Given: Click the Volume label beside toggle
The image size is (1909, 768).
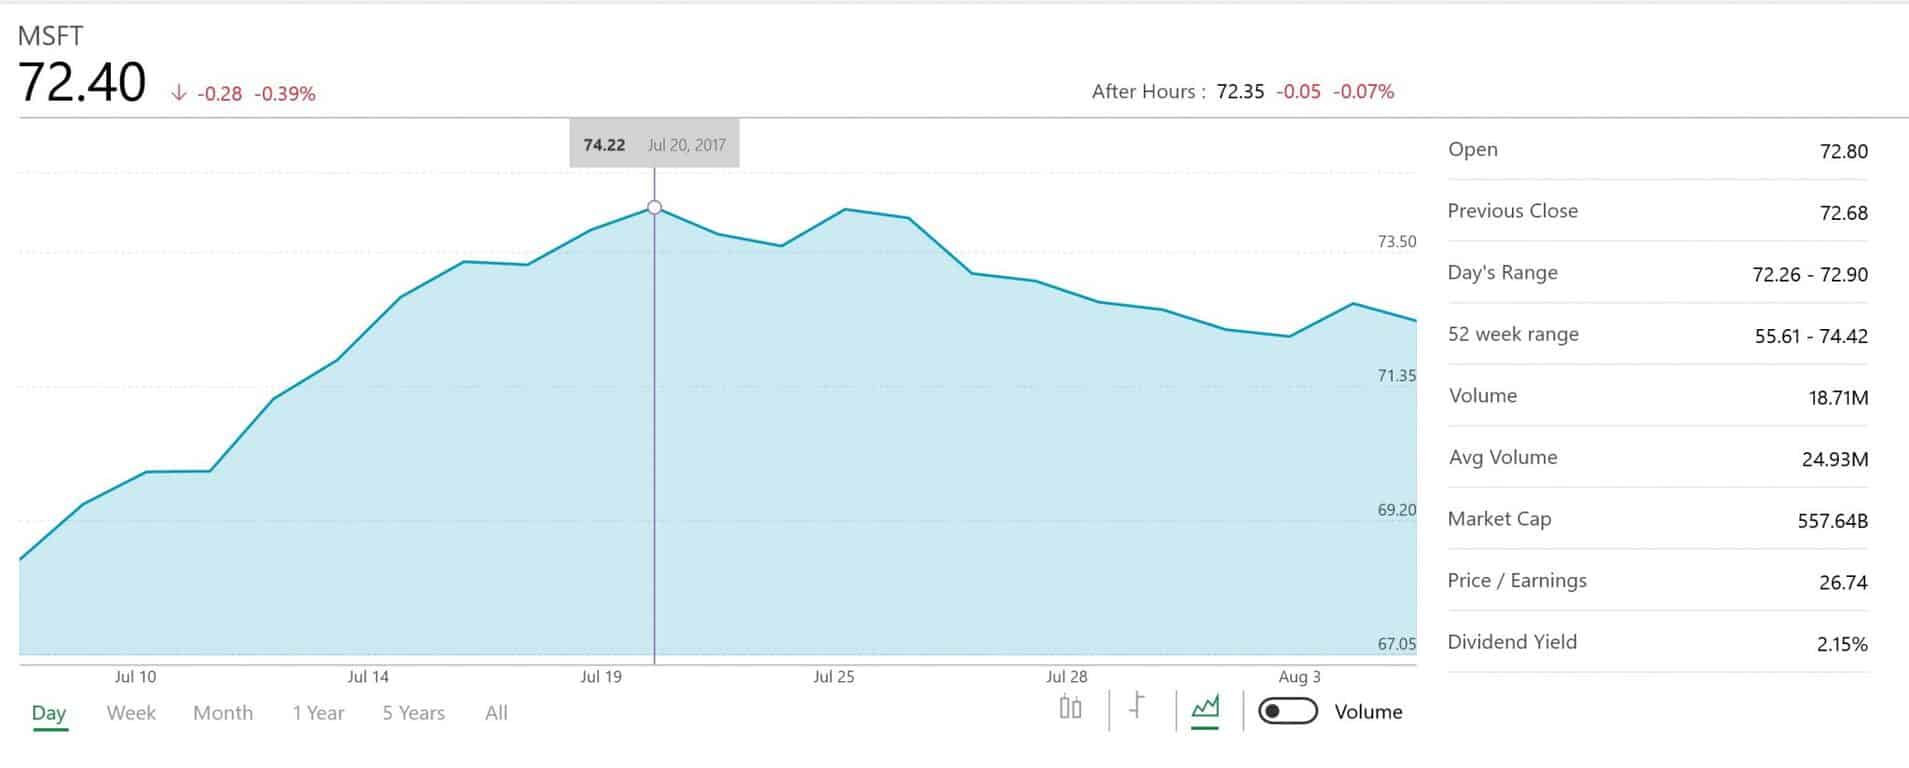Looking at the screenshot, I should point(1368,712).
